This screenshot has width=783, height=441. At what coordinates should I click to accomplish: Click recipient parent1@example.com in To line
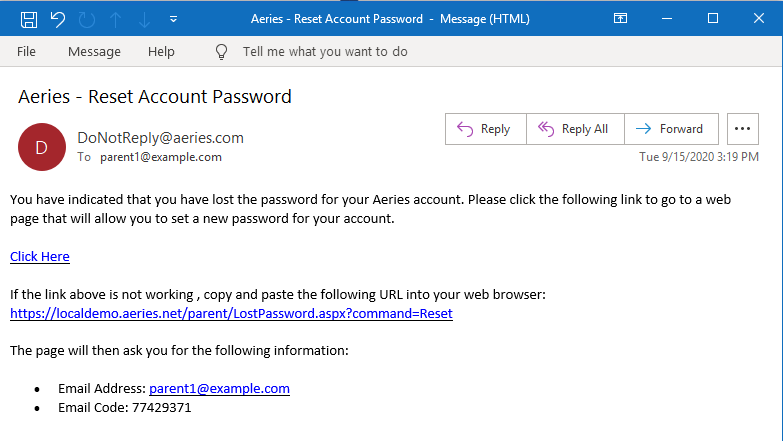161,157
